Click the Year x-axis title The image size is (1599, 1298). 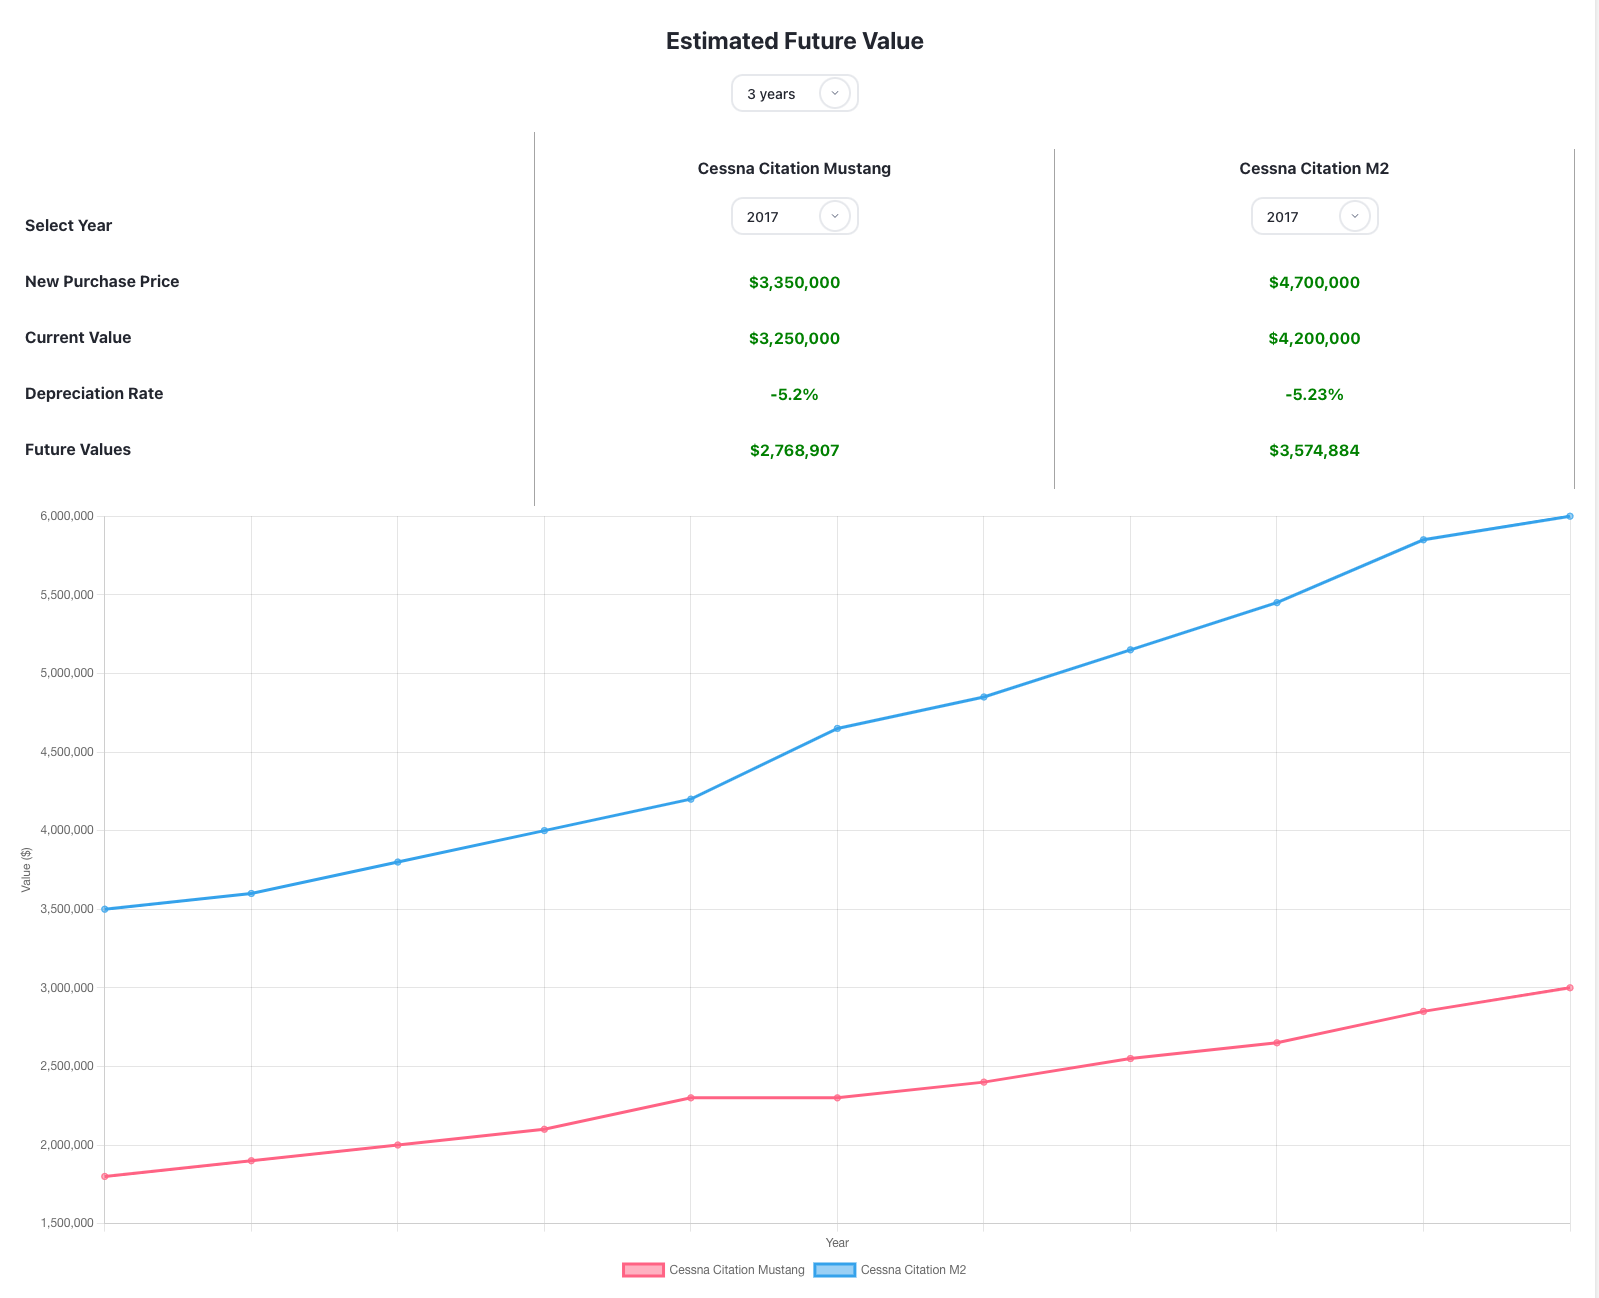point(837,1243)
